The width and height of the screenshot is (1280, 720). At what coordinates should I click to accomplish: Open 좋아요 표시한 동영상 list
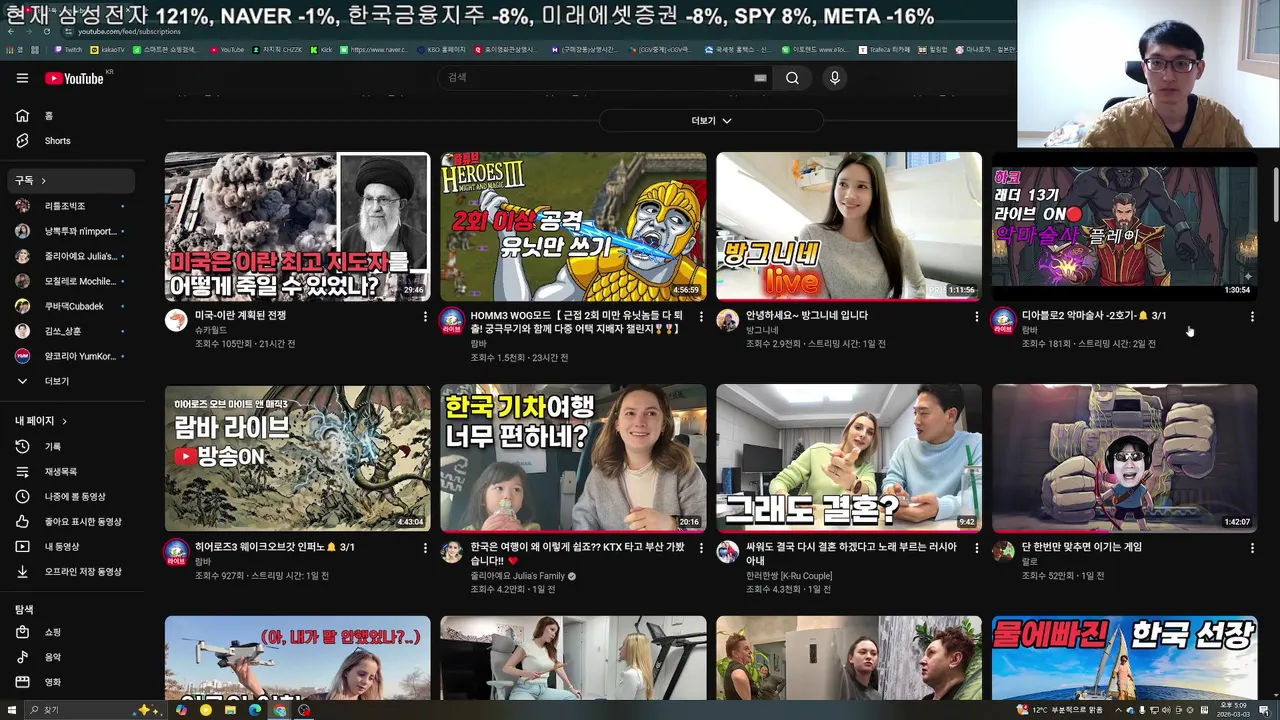tap(70, 522)
